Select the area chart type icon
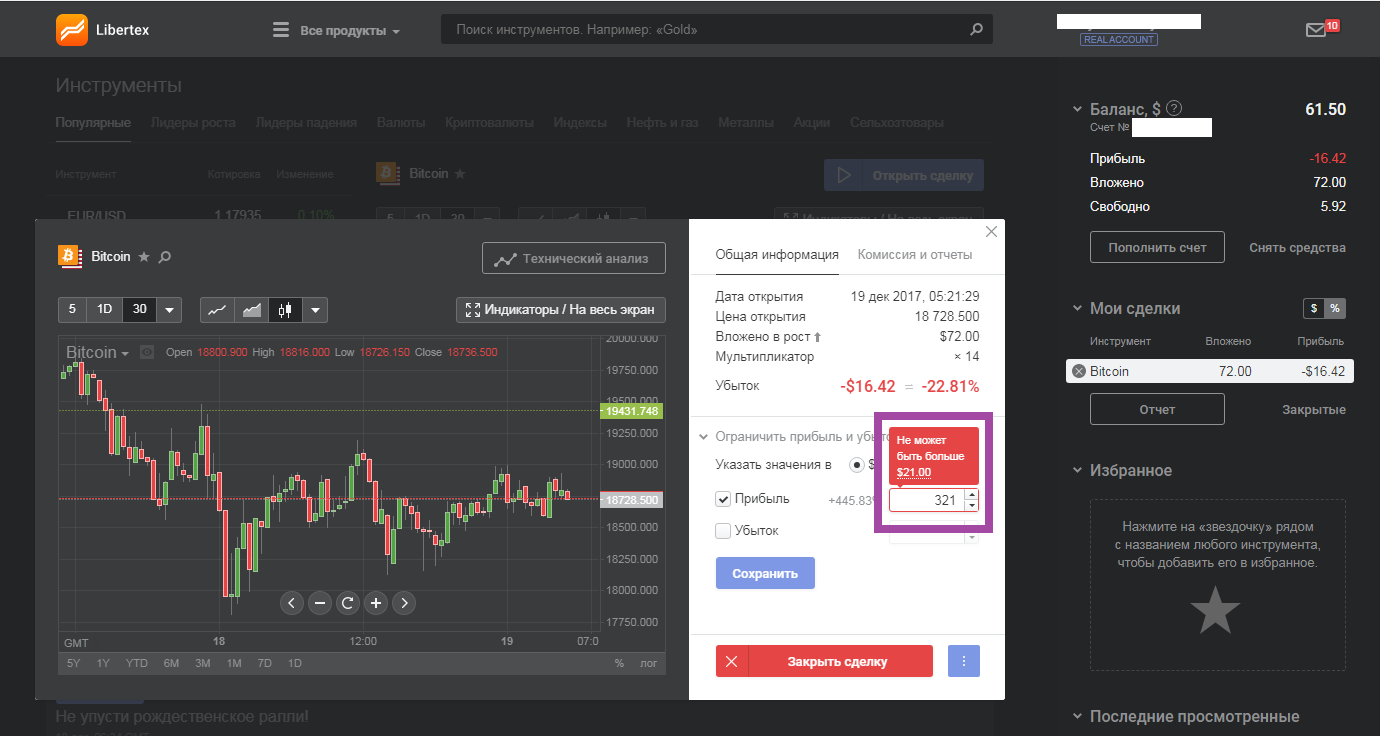Screen dimensions: 1380x736 coord(251,310)
